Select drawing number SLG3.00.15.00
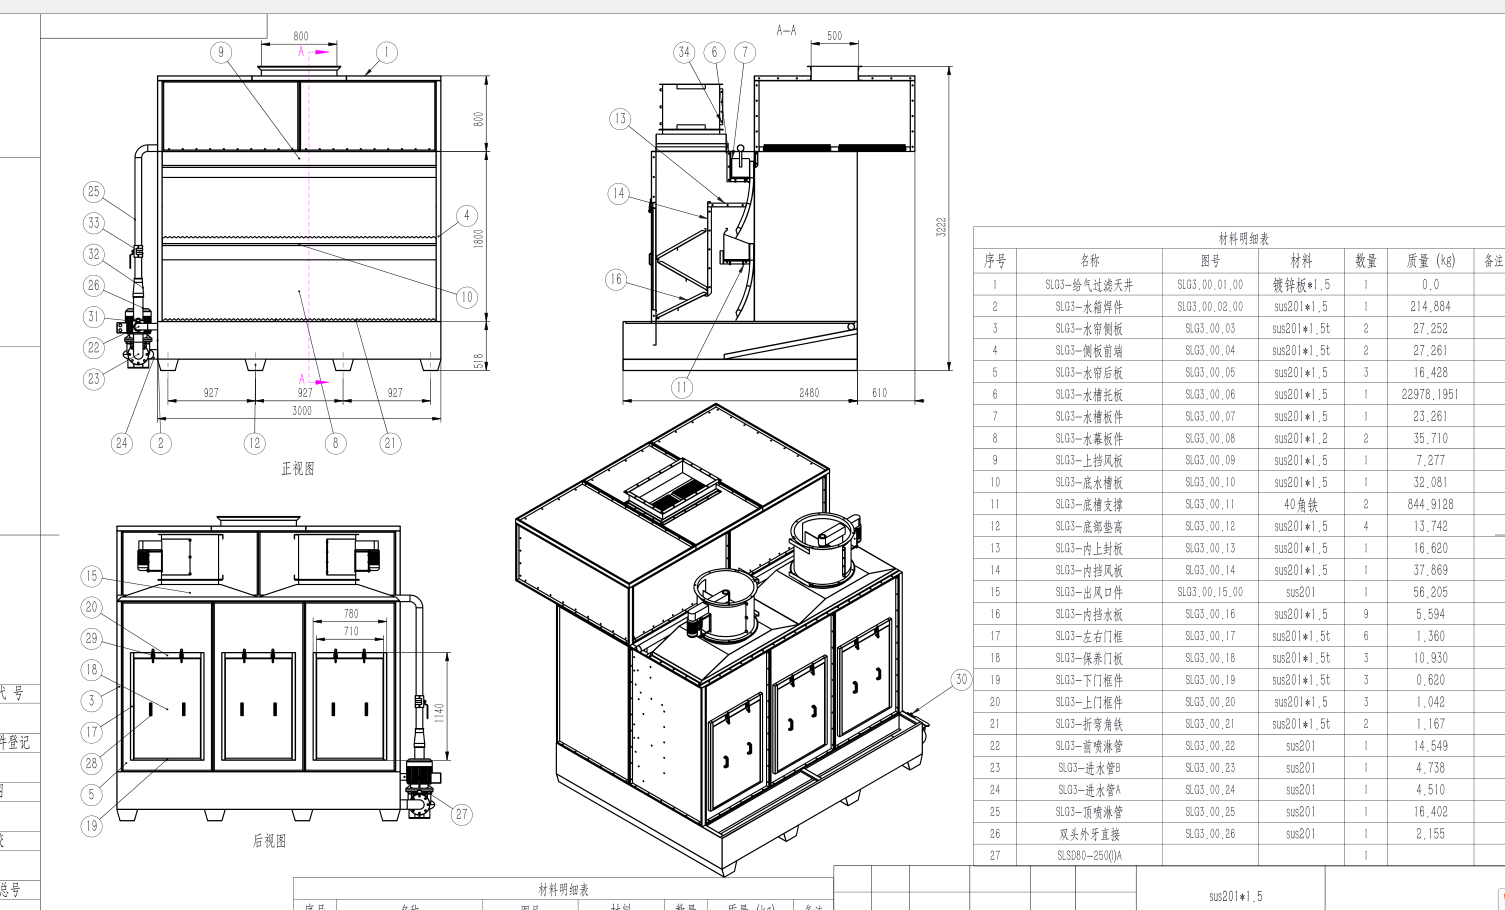1505x910 pixels. click(x=1210, y=592)
